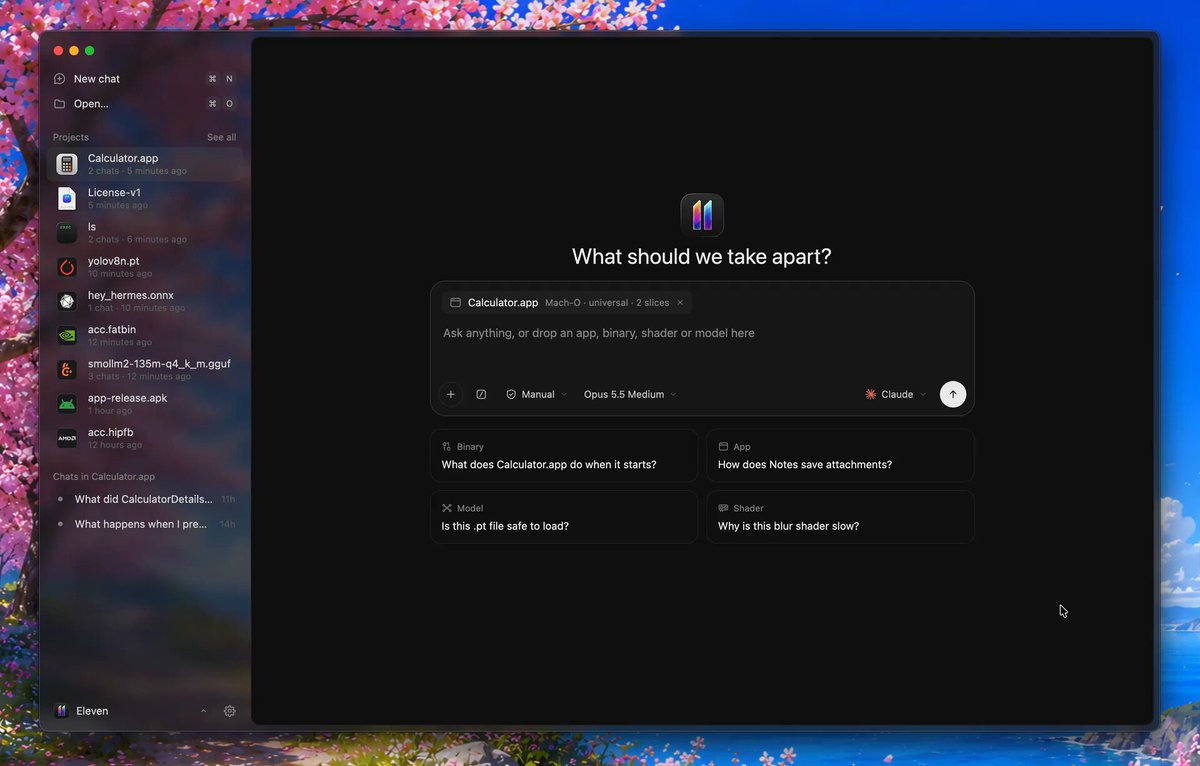The image size is (1200, 766).
Task: Click the slash command icon in composer
Action: 481,394
